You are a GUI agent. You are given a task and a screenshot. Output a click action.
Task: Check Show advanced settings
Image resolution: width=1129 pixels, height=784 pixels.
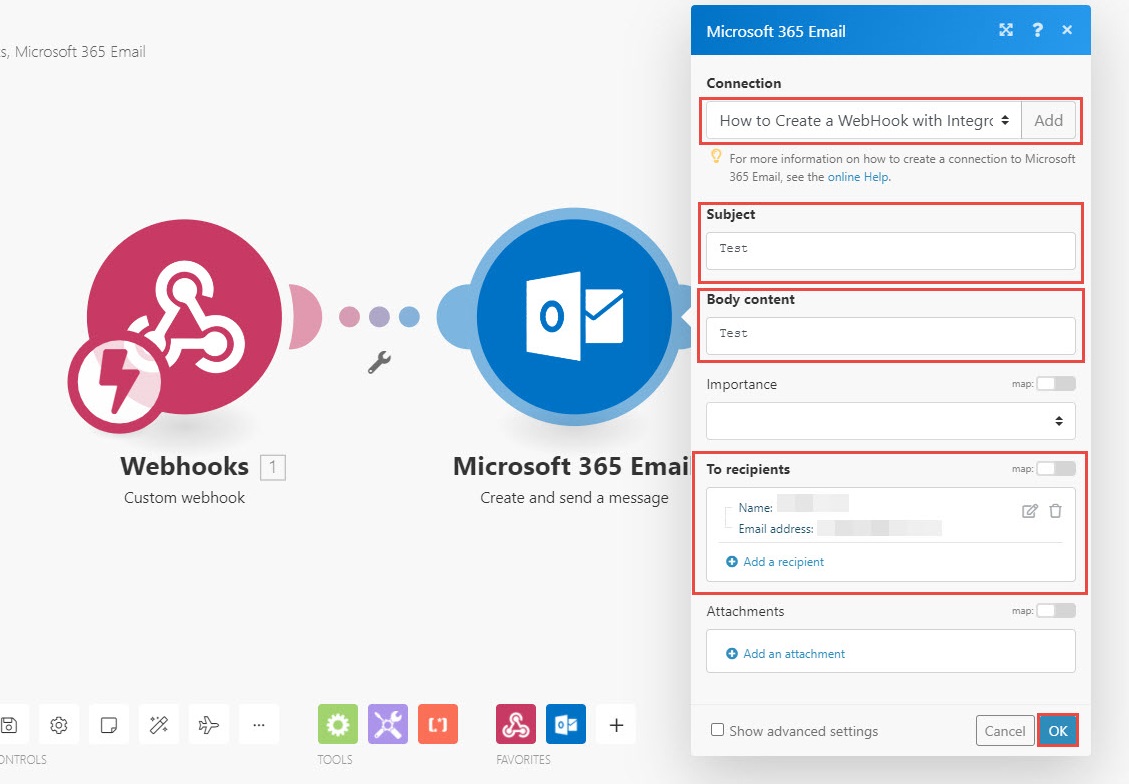click(717, 730)
